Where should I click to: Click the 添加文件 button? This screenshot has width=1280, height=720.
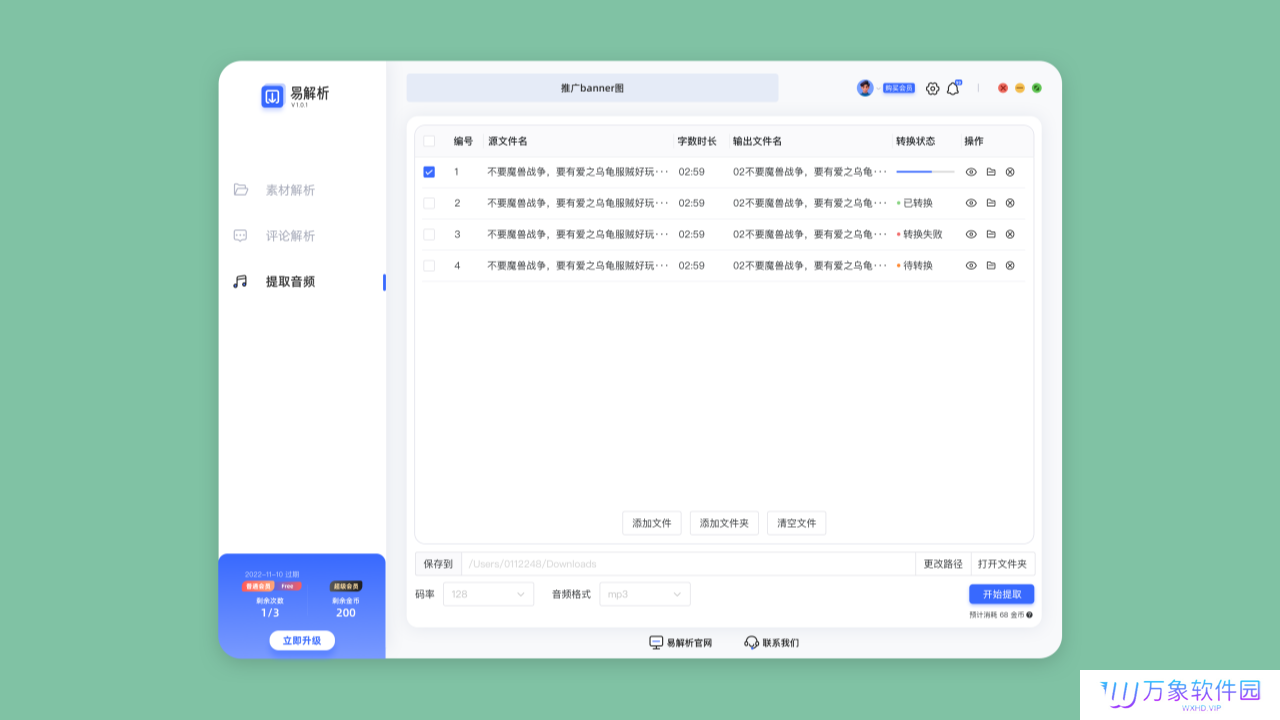coord(652,523)
